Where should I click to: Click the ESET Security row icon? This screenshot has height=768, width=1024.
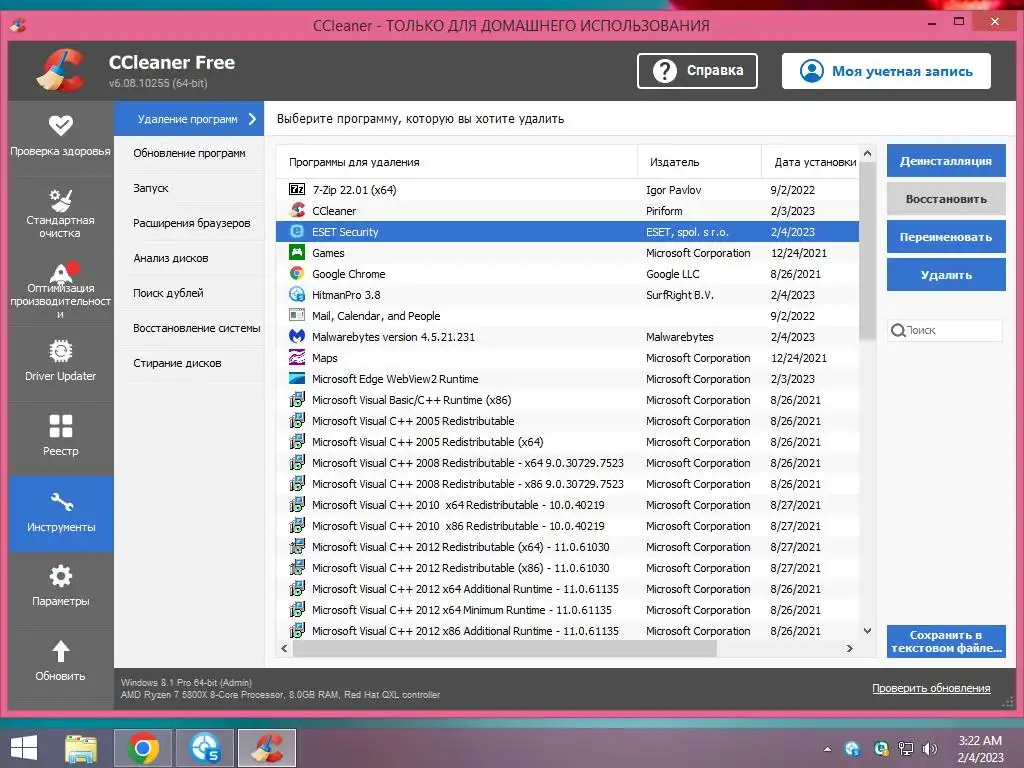[297, 231]
